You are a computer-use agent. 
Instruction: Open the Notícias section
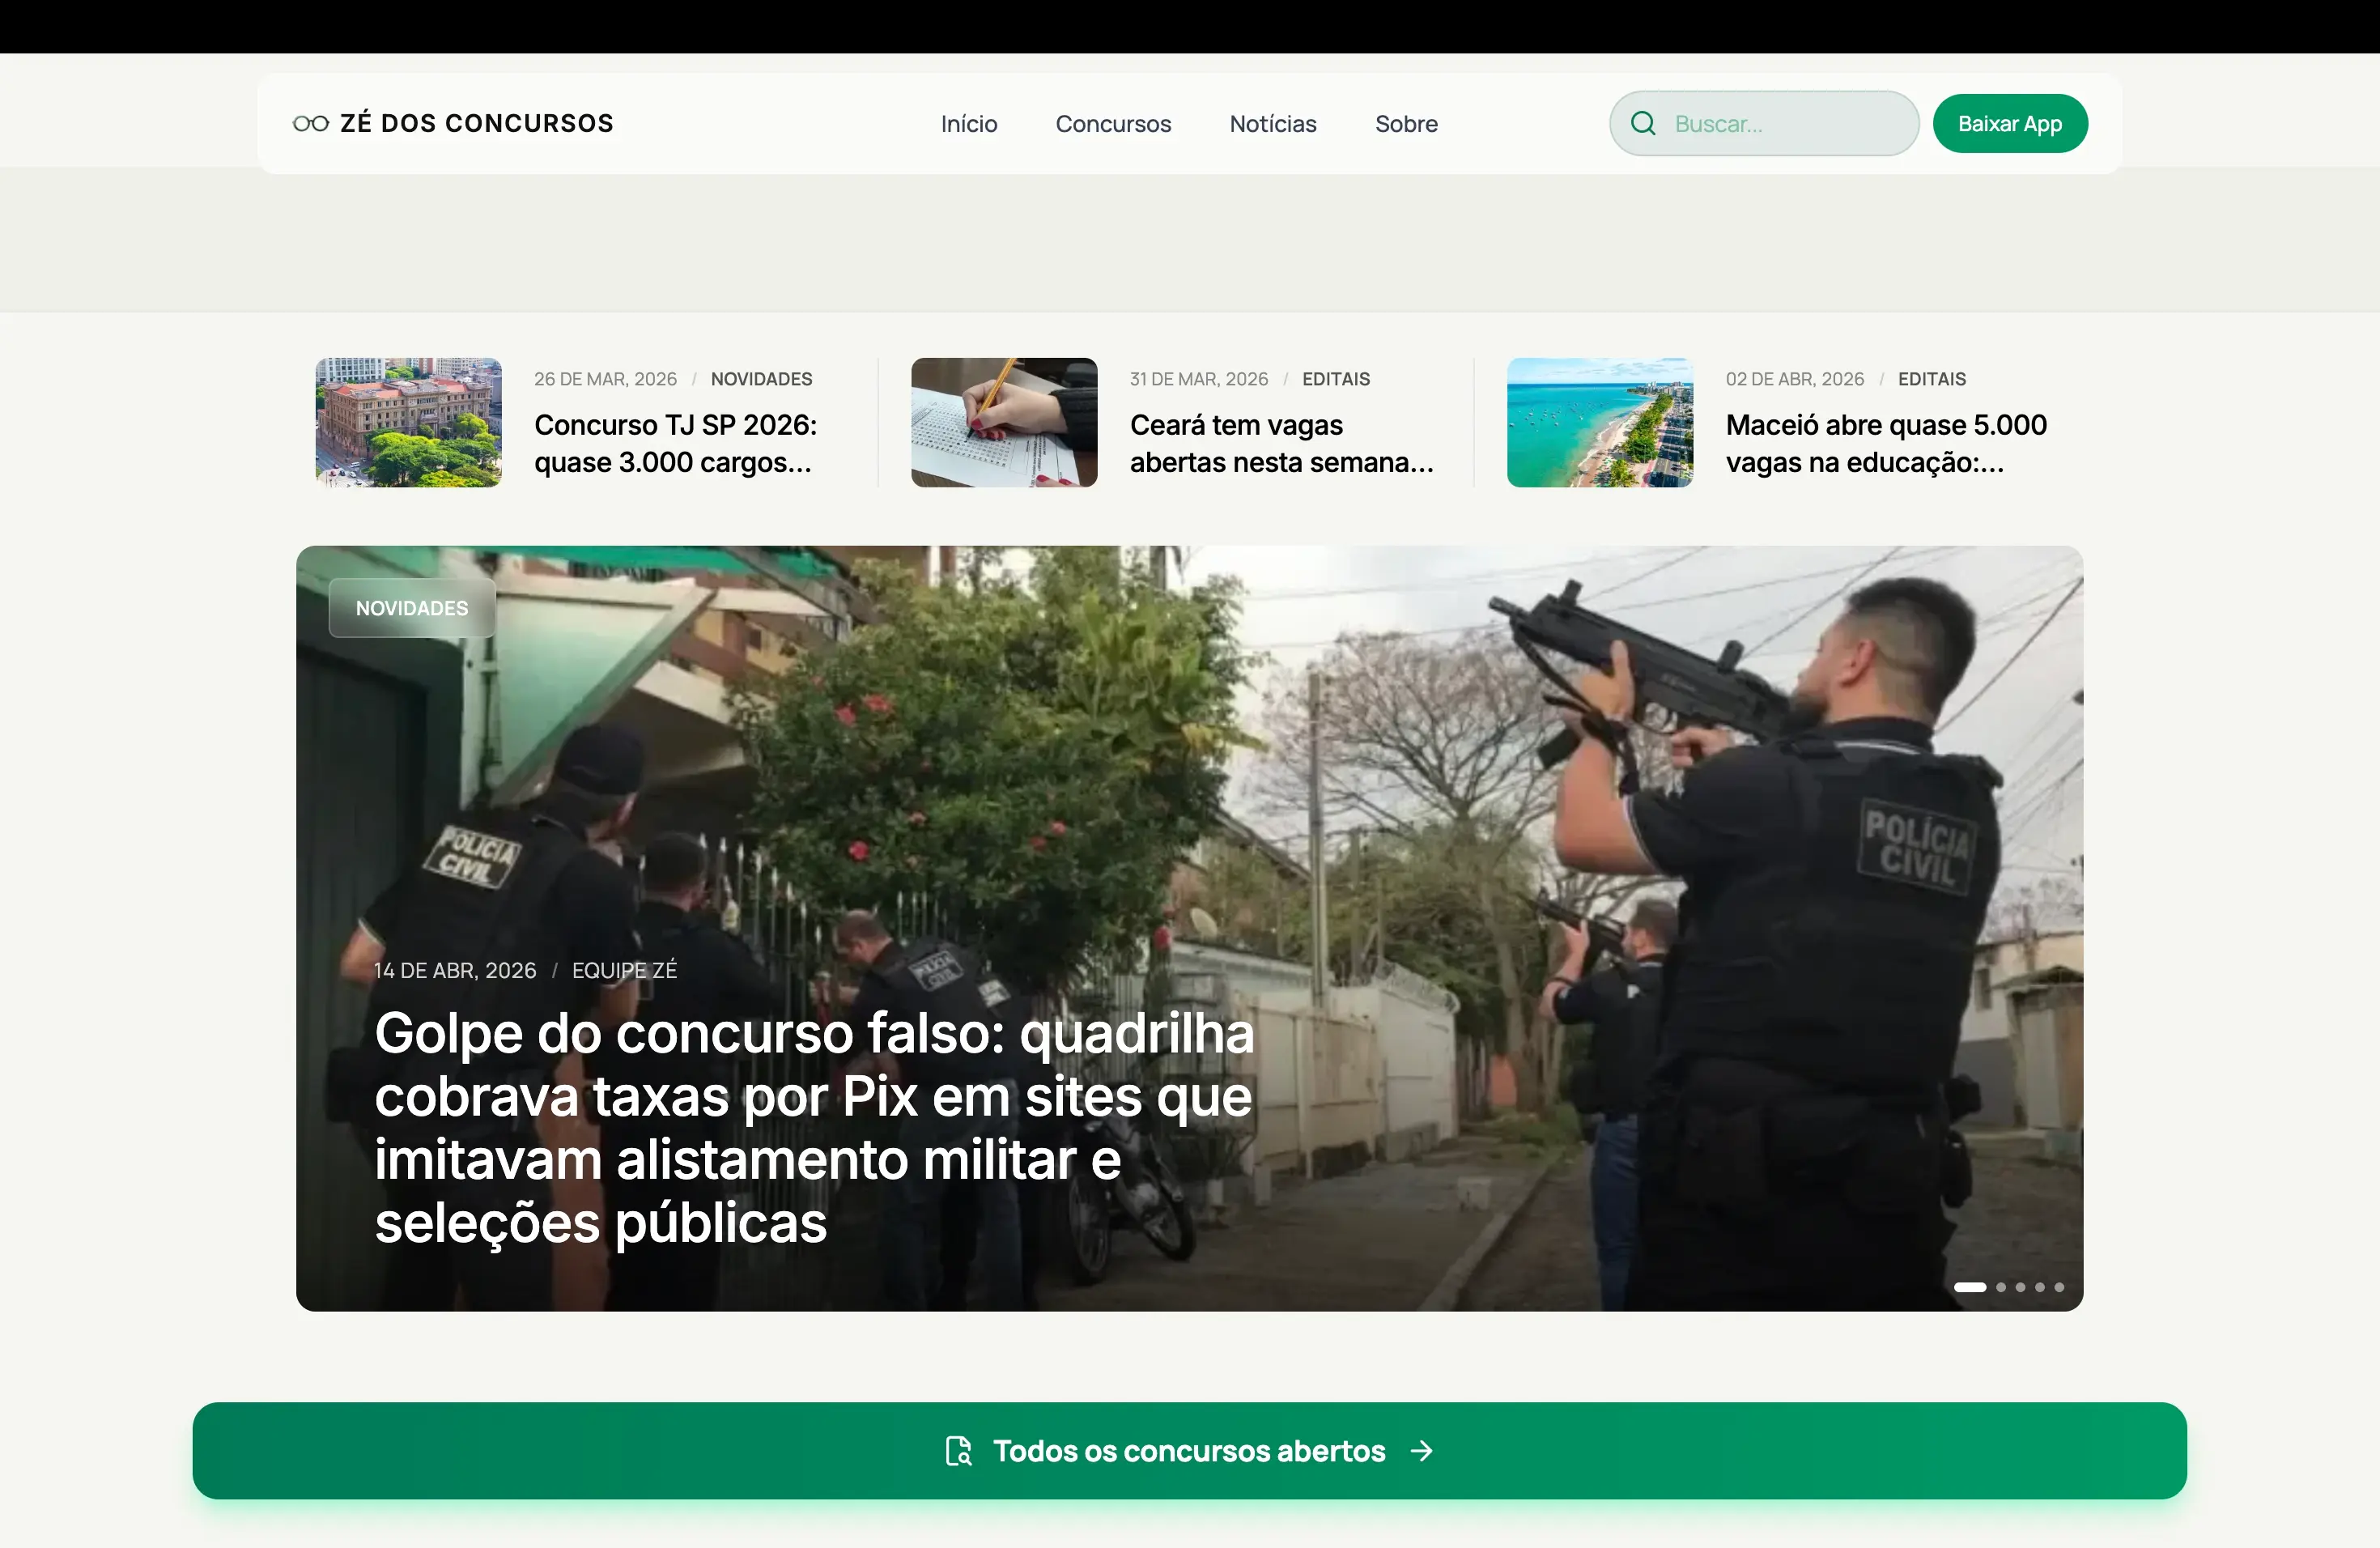coord(1272,124)
